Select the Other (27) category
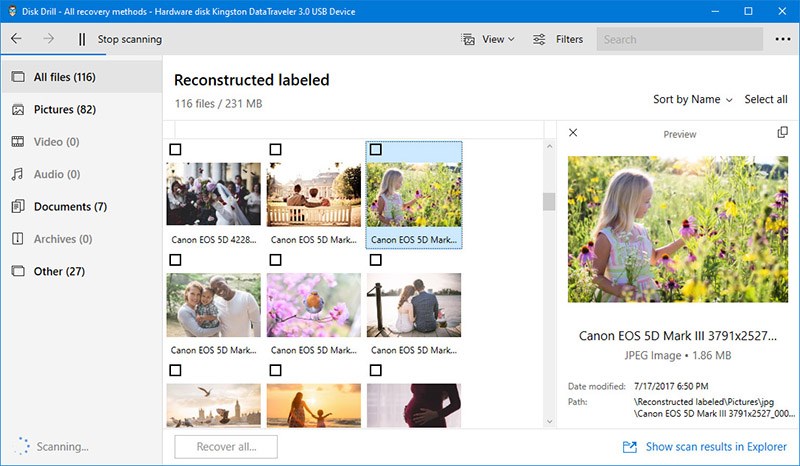The width and height of the screenshot is (800, 466). point(82,271)
